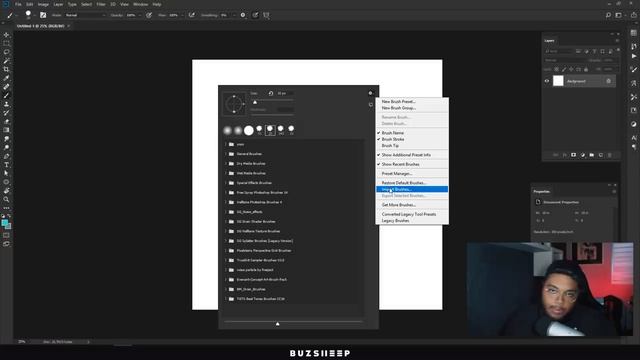Click the airbrush build-up icon
The height and width of the screenshot is (360, 640).
click(x=191, y=15)
